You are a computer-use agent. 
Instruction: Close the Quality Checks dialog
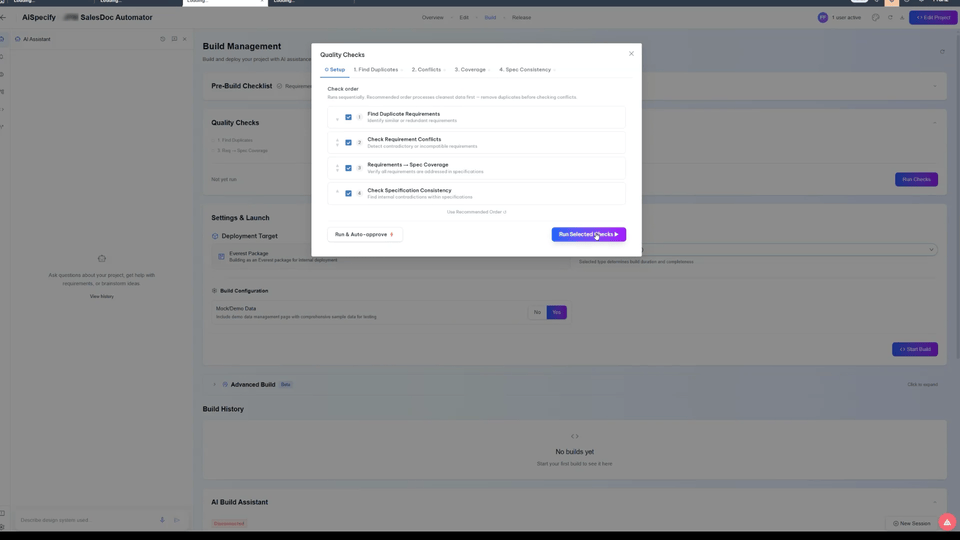(631, 54)
